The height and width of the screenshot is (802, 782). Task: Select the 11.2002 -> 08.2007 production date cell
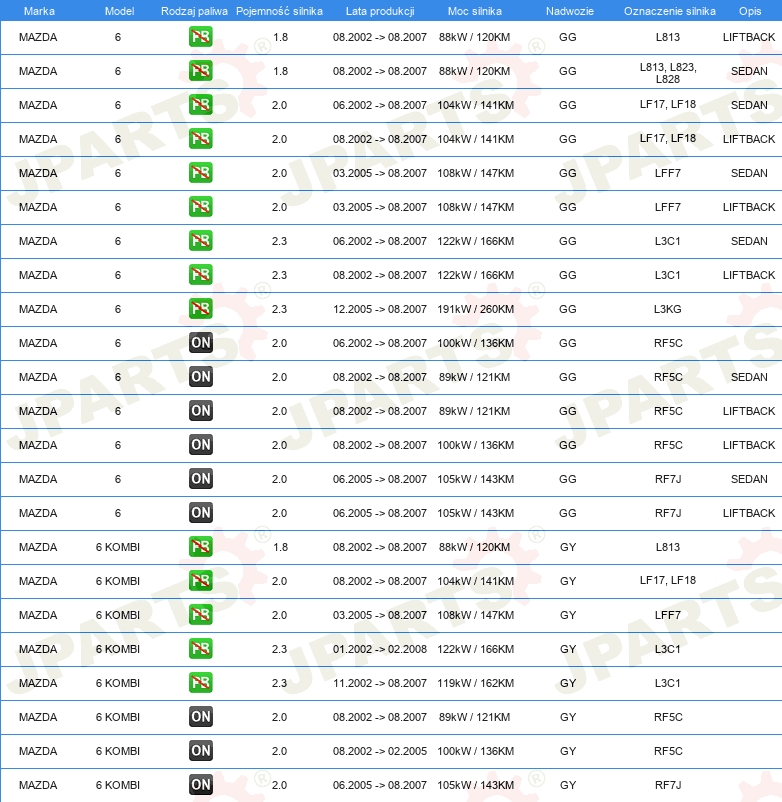click(379, 683)
